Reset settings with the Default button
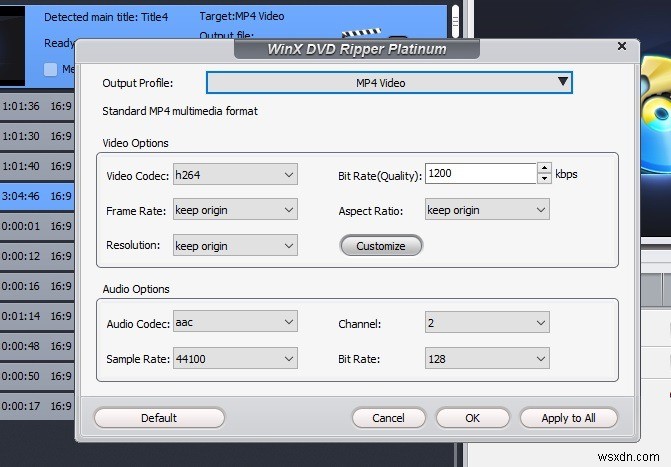The height and width of the screenshot is (467, 671). pyautogui.click(x=159, y=418)
